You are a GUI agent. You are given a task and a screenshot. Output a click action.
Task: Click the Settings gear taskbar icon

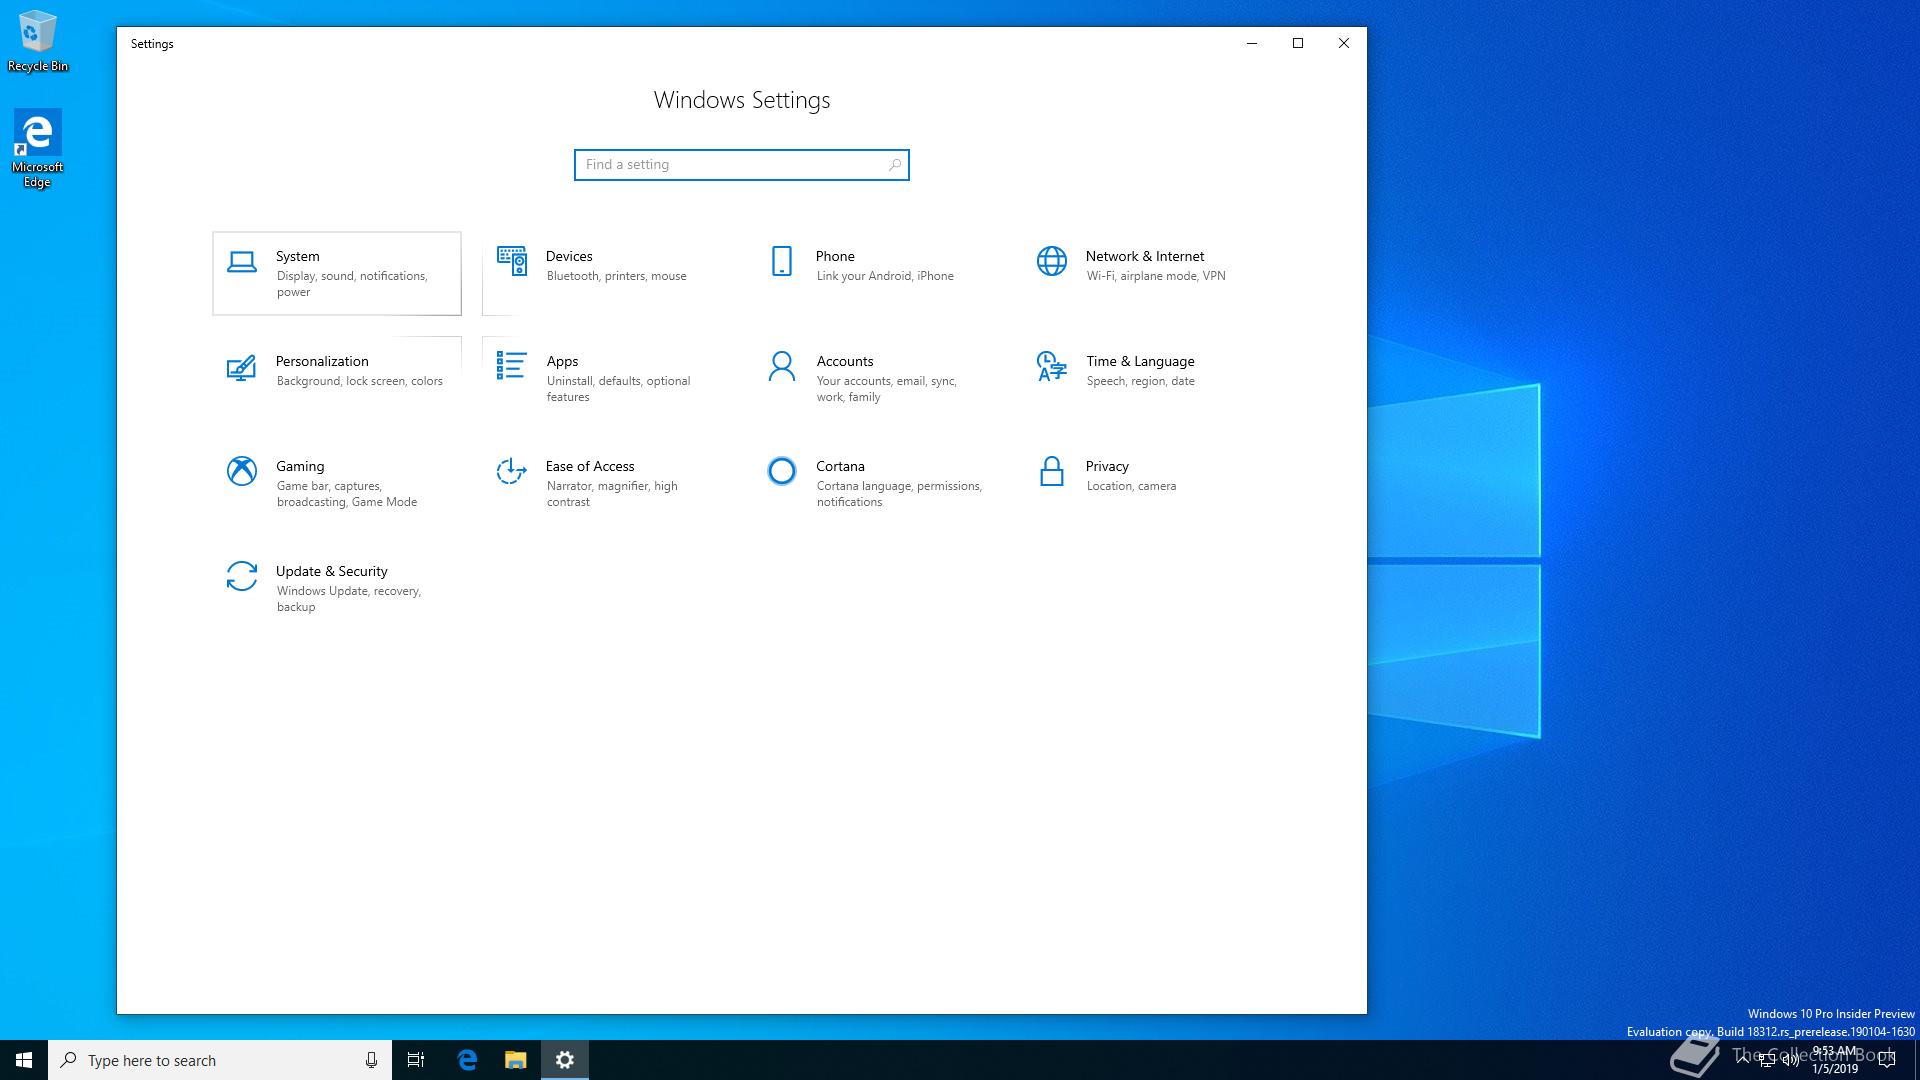(x=565, y=1060)
